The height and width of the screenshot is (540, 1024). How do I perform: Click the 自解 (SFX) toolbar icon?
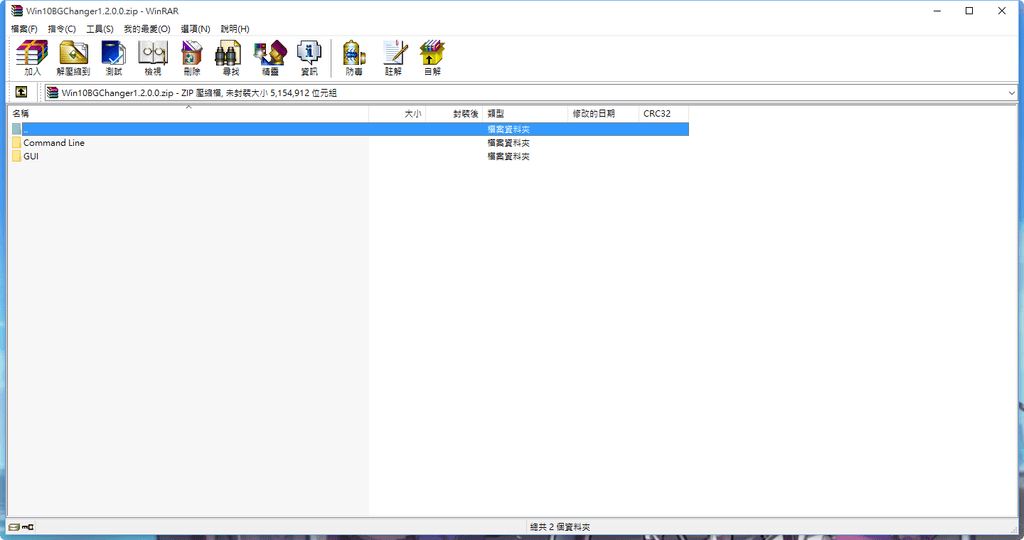coord(432,57)
